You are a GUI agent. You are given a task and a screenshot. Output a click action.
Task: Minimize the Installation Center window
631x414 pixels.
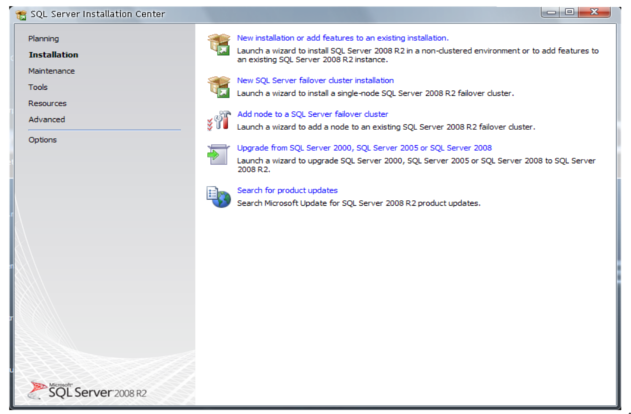551,12
